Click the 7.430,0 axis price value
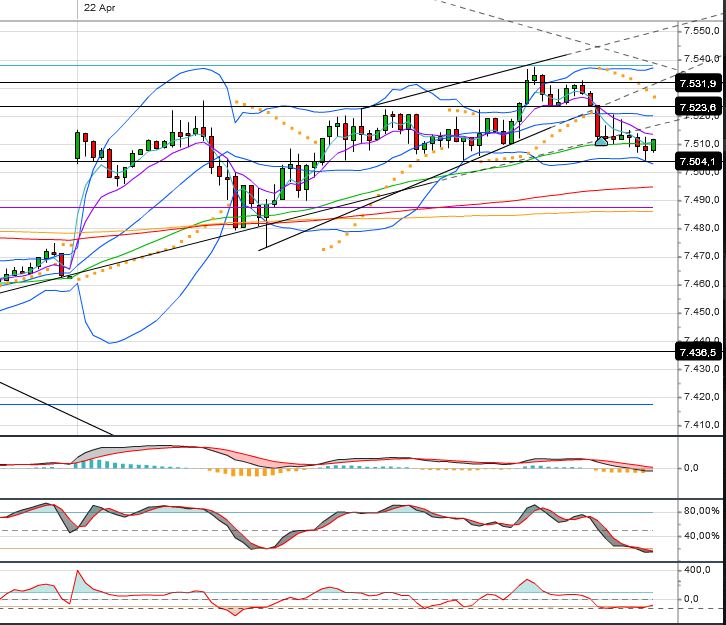Viewport: 726px width, 625px height. pyautogui.click(x=701, y=369)
